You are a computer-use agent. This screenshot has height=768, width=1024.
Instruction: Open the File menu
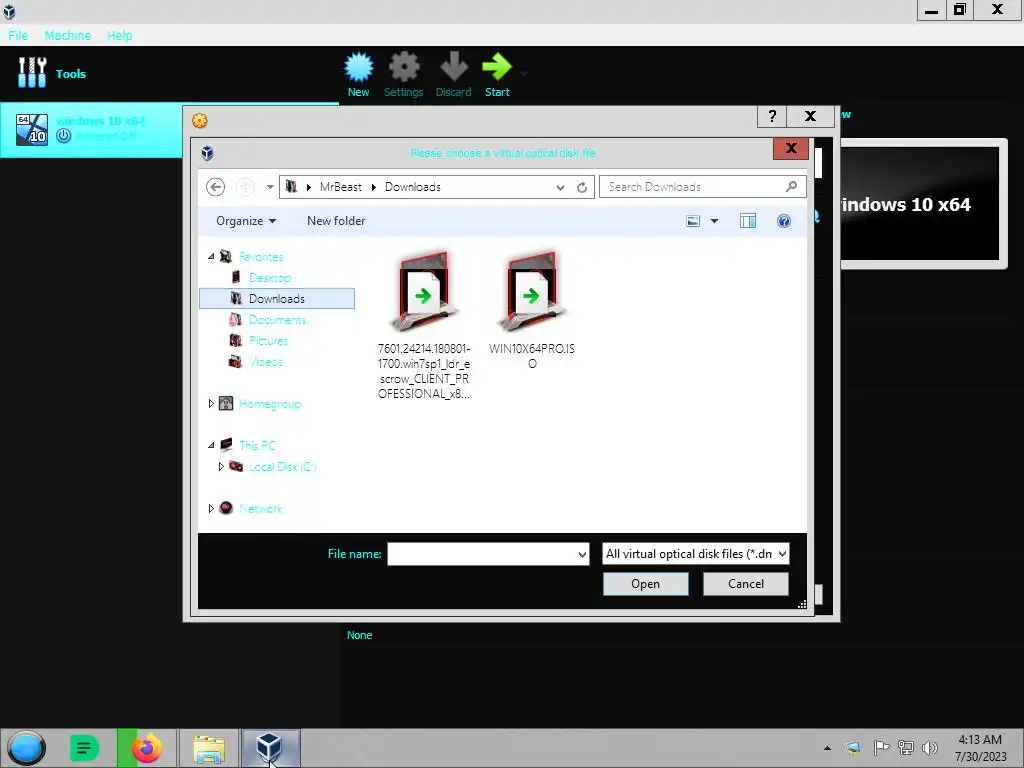click(x=18, y=35)
